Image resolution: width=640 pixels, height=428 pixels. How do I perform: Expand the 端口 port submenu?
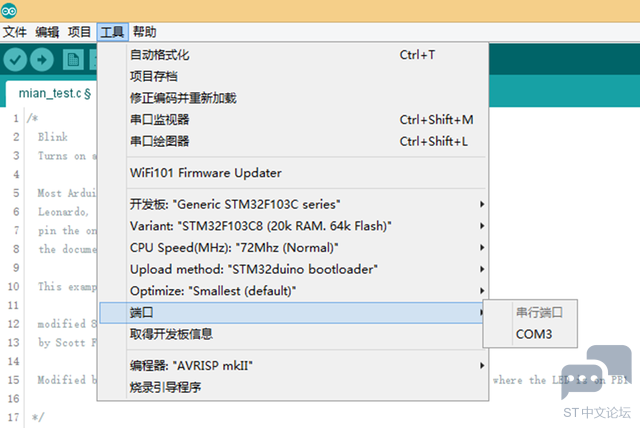coord(291,313)
